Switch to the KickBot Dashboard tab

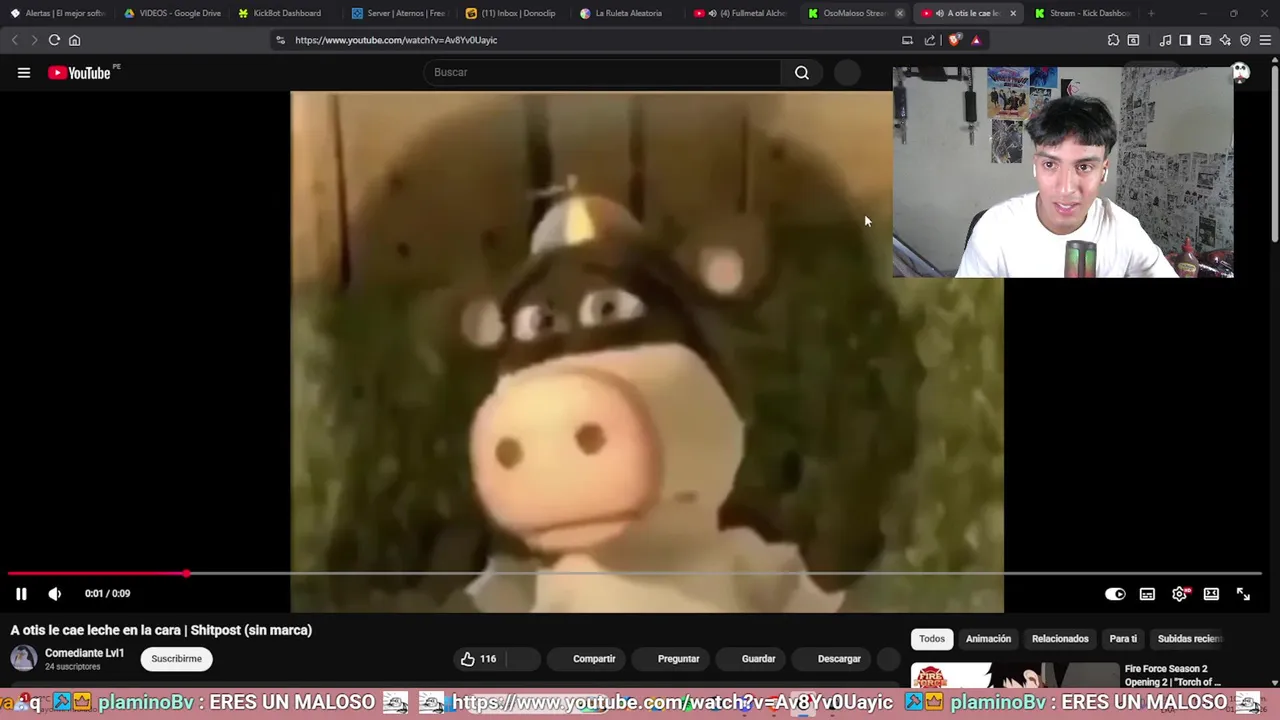point(286,13)
